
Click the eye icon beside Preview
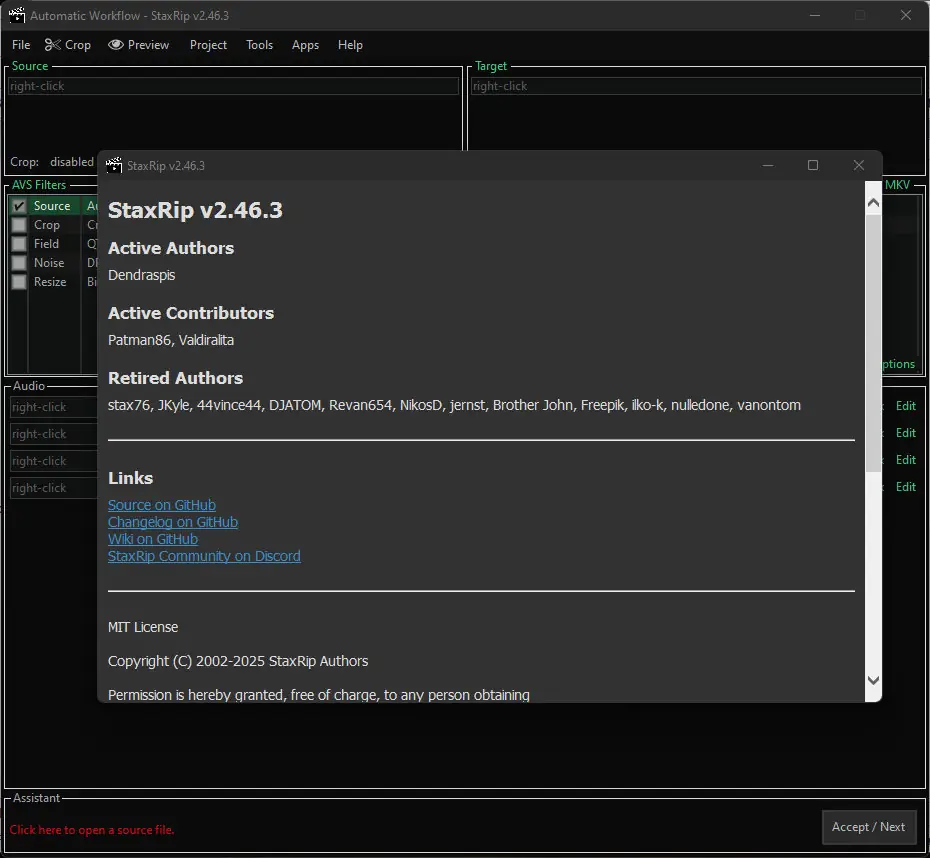tap(116, 45)
